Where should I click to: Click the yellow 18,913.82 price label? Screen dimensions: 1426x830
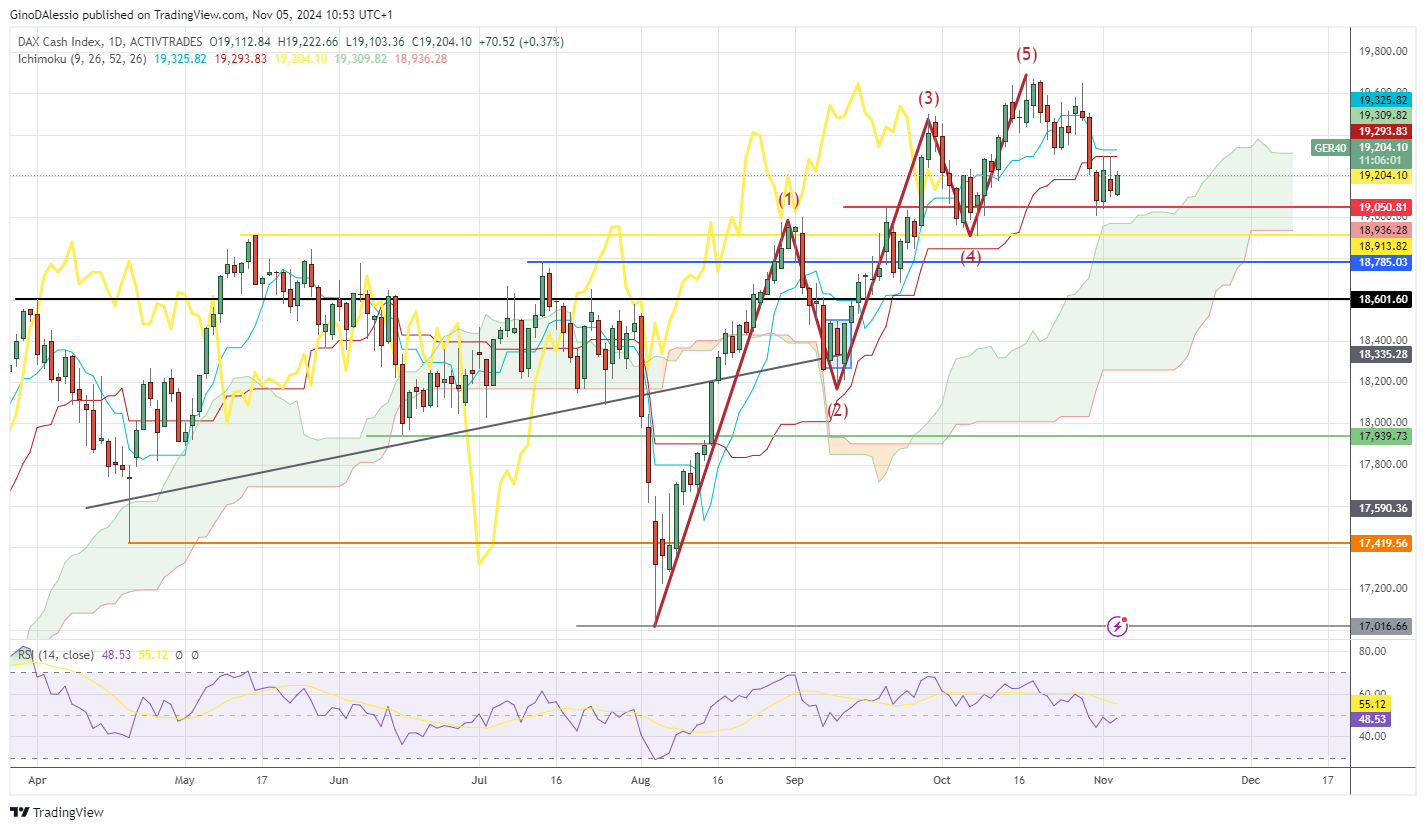point(1382,246)
